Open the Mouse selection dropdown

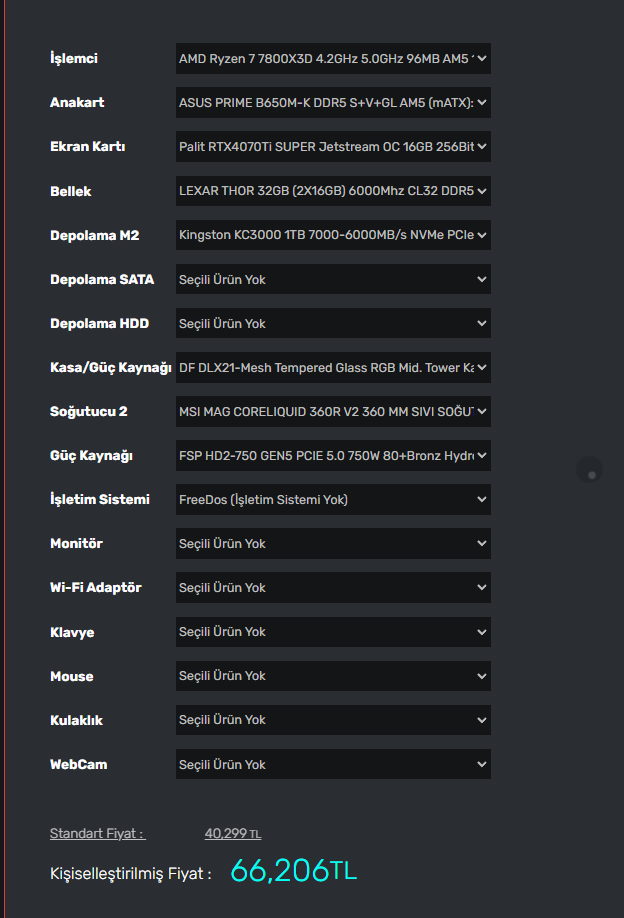(333, 675)
